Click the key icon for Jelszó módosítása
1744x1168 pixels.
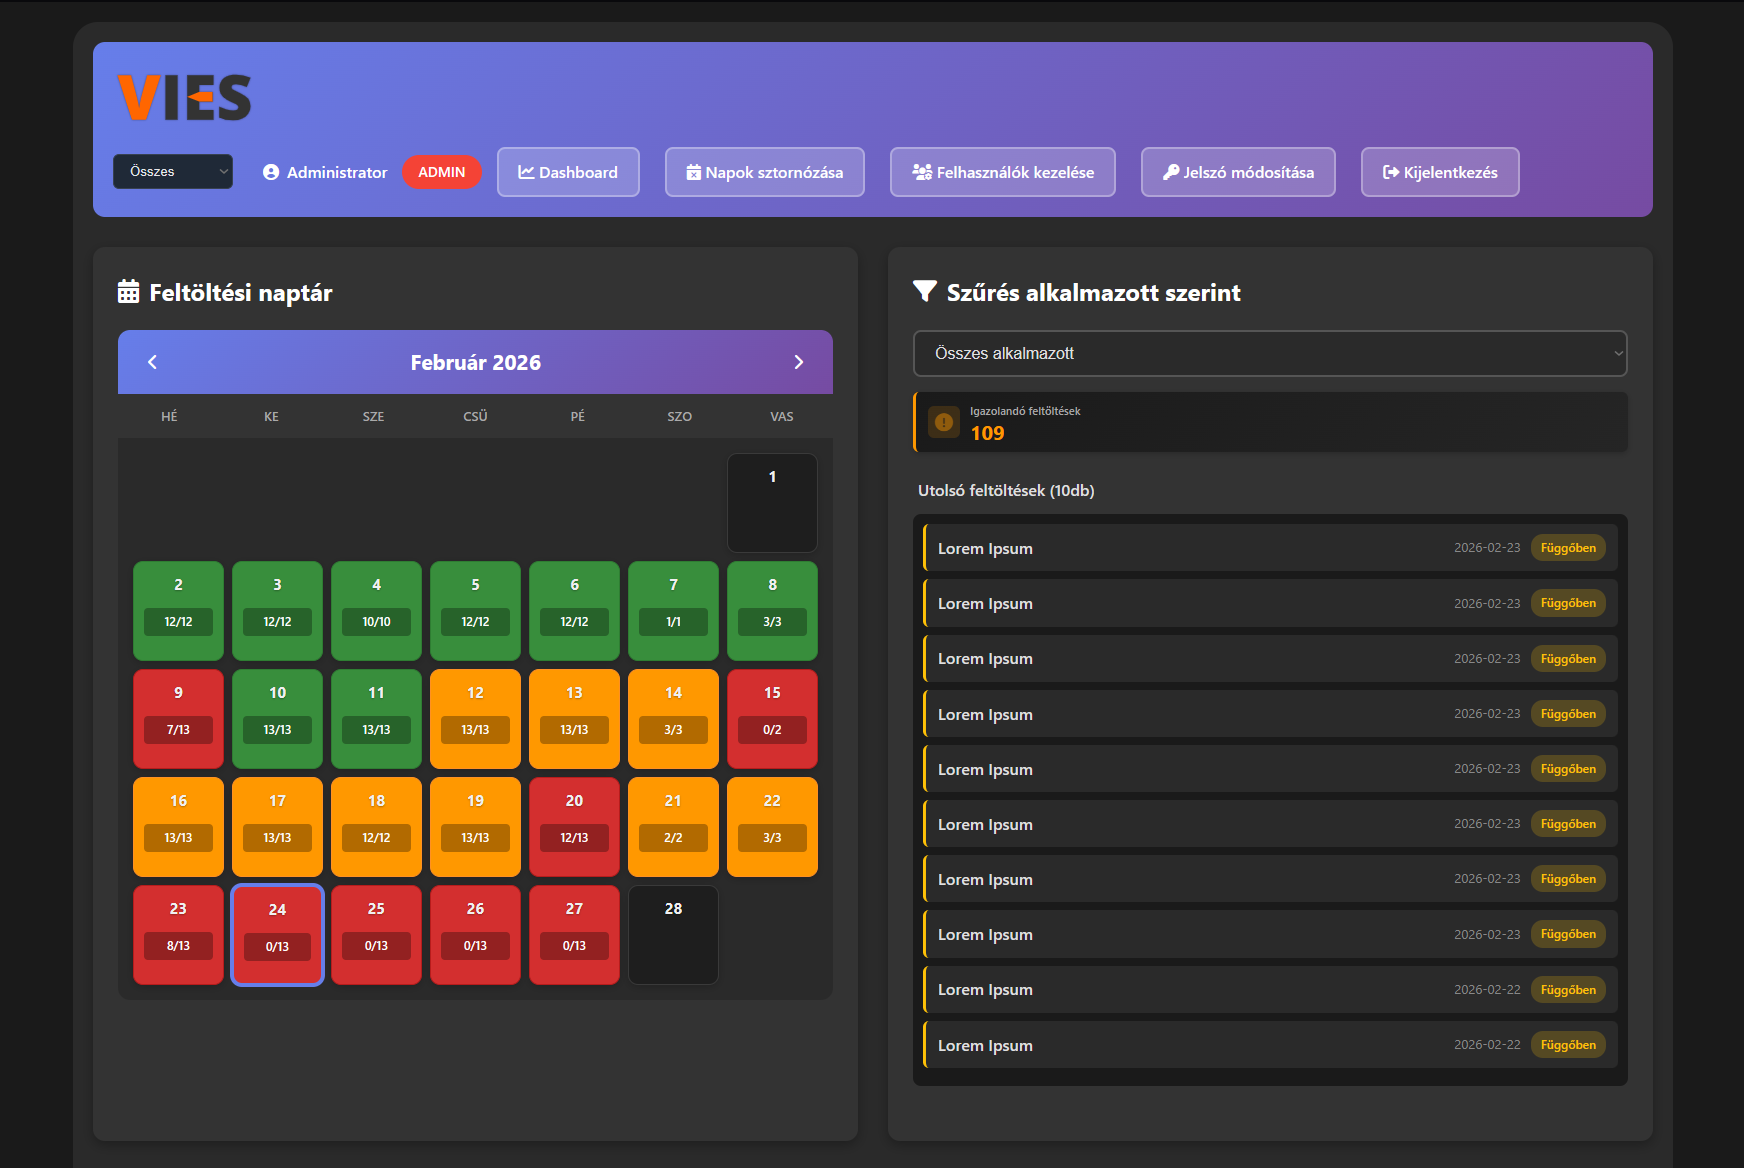(1171, 172)
